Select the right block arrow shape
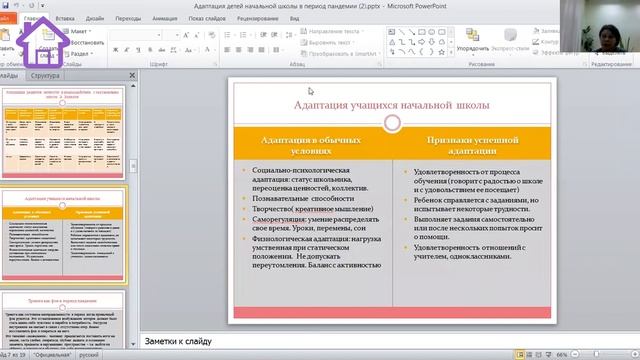The width and height of the screenshot is (640, 360). (422, 42)
